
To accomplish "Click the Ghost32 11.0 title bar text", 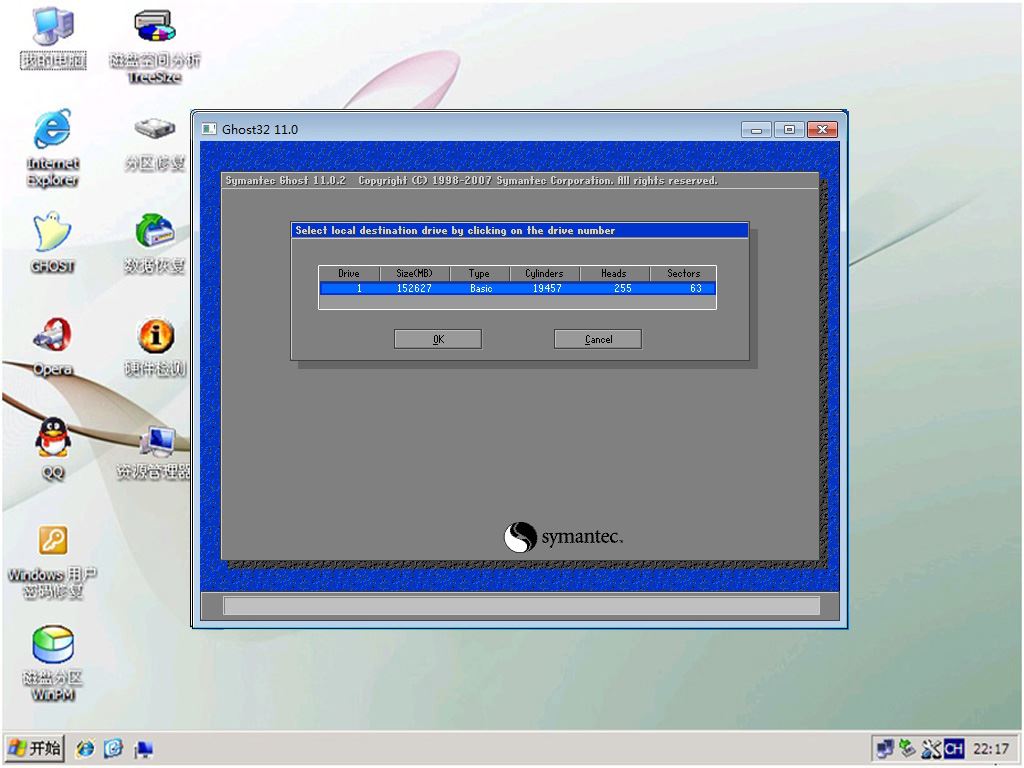I will point(260,129).
